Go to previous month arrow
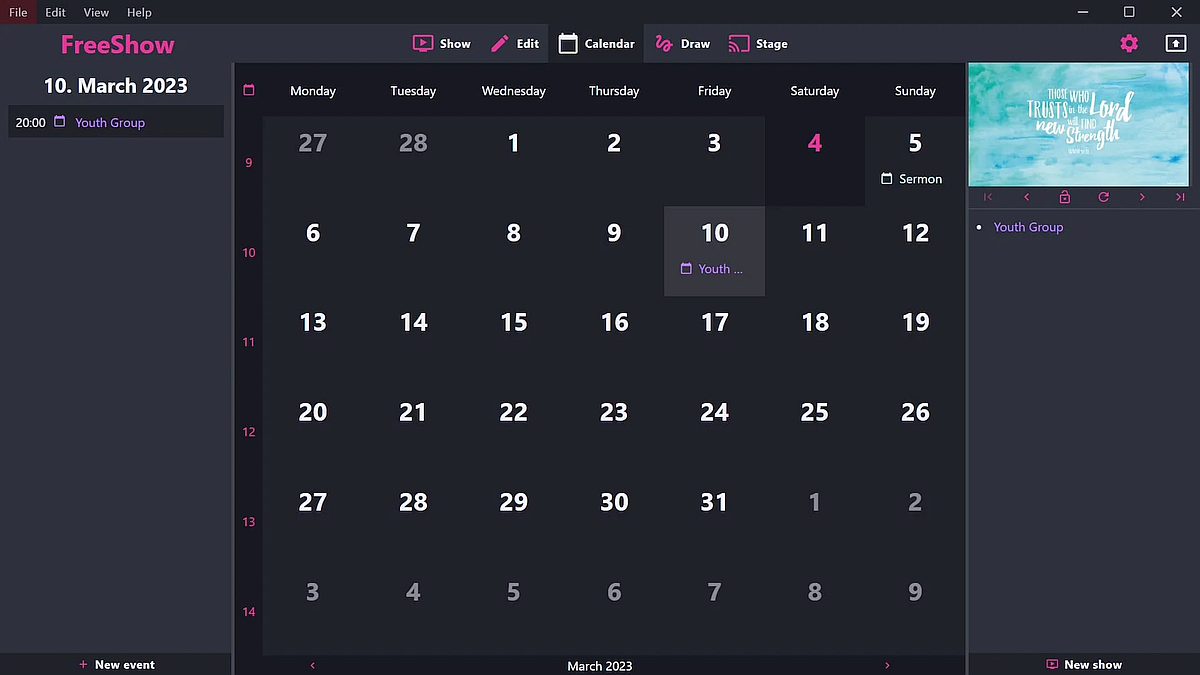This screenshot has width=1200, height=675. pyautogui.click(x=313, y=665)
